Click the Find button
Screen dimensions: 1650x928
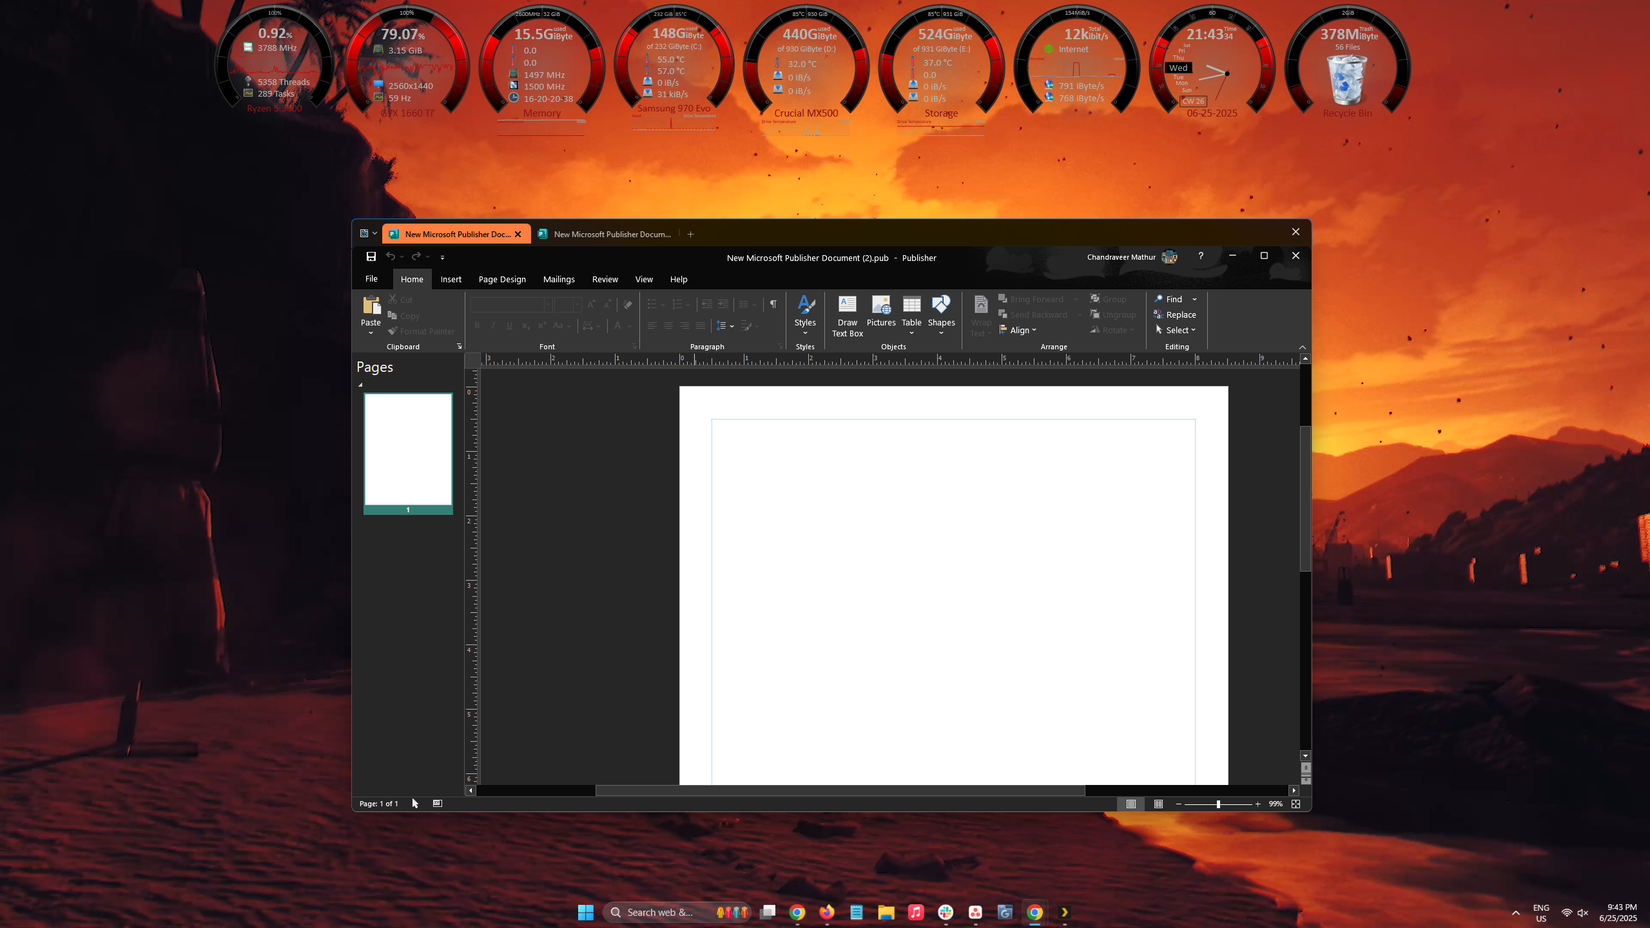[1169, 299]
